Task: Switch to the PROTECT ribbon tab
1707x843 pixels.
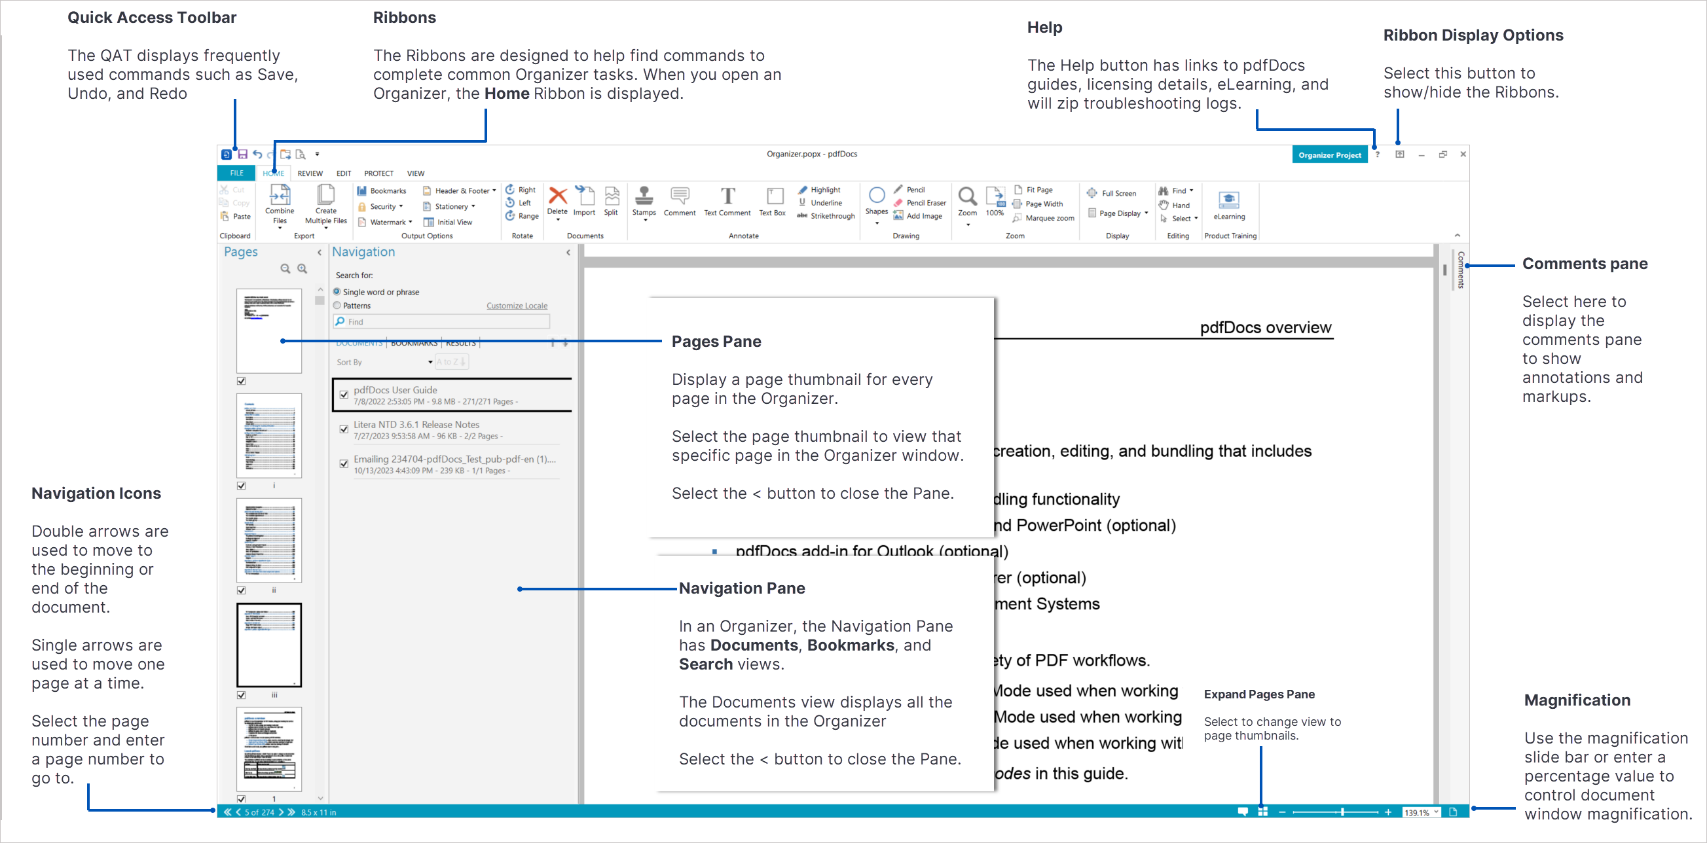Action: (x=379, y=173)
